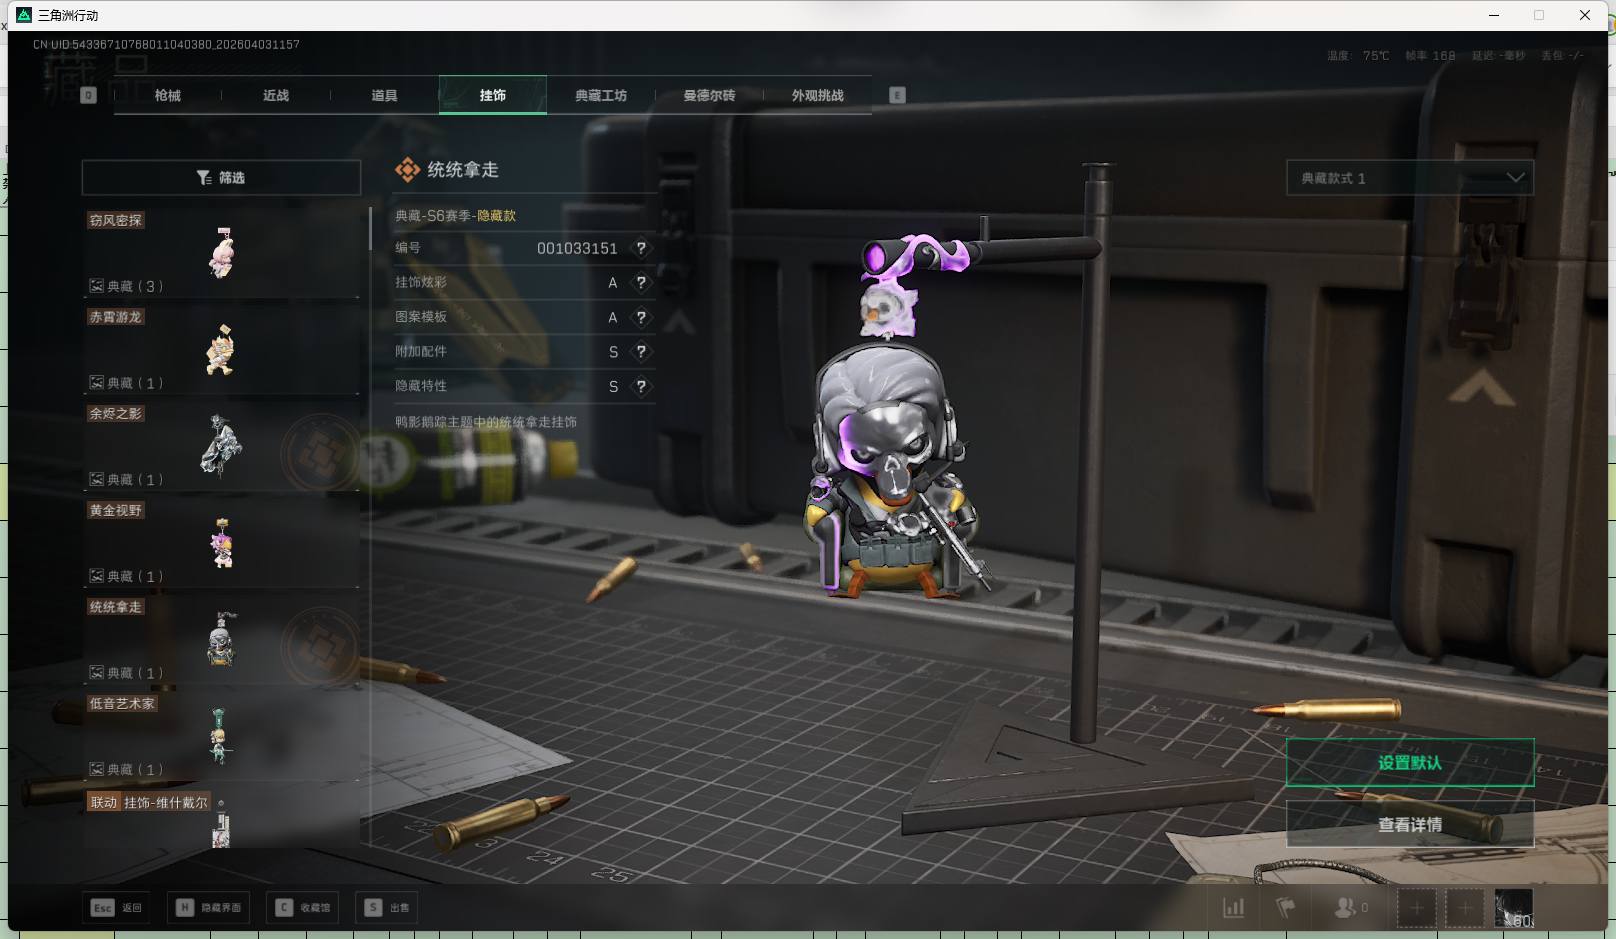Open the friends icon showing 0
Viewport: 1616px width, 939px height.
[1351, 908]
